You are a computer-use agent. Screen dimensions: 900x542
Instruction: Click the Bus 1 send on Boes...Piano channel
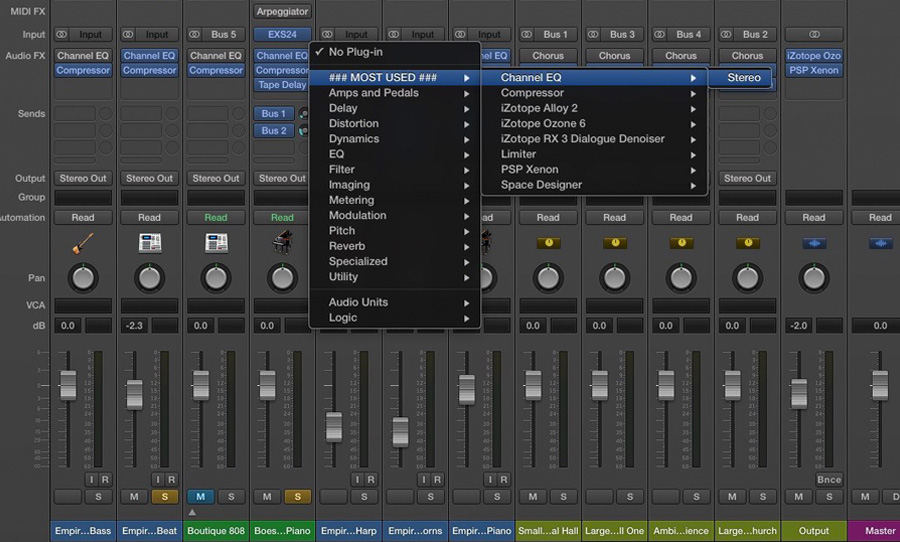tap(274, 114)
